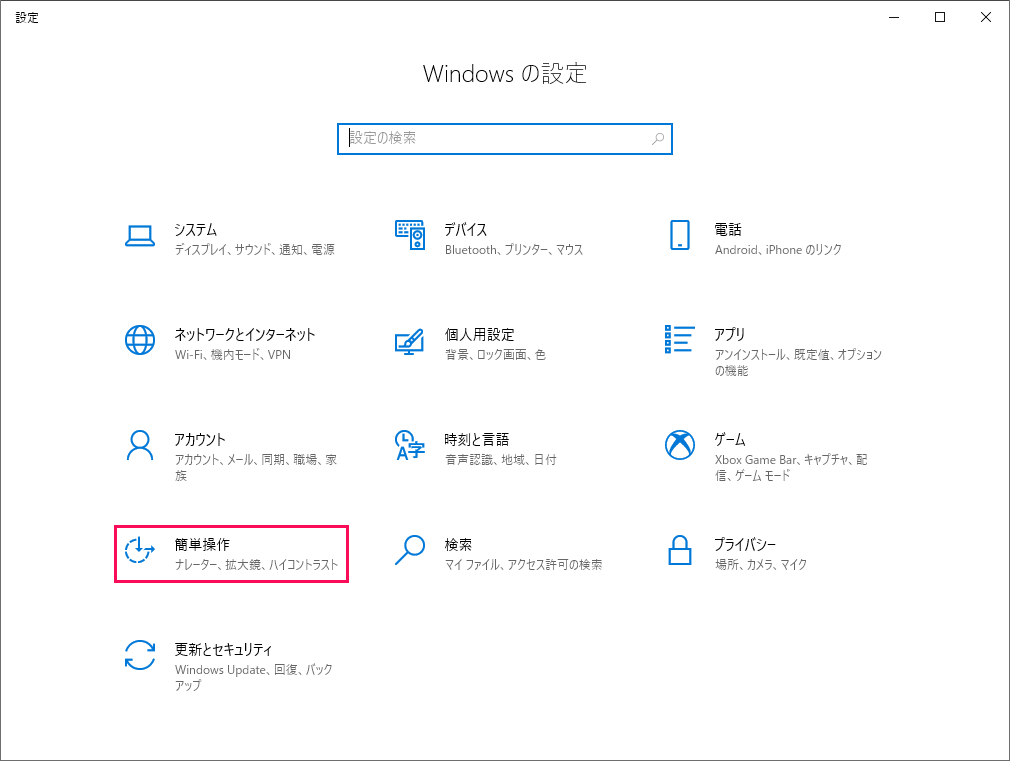Click the 時刻と言語 clock-letter icon
1010x761 pixels.
tap(410, 445)
